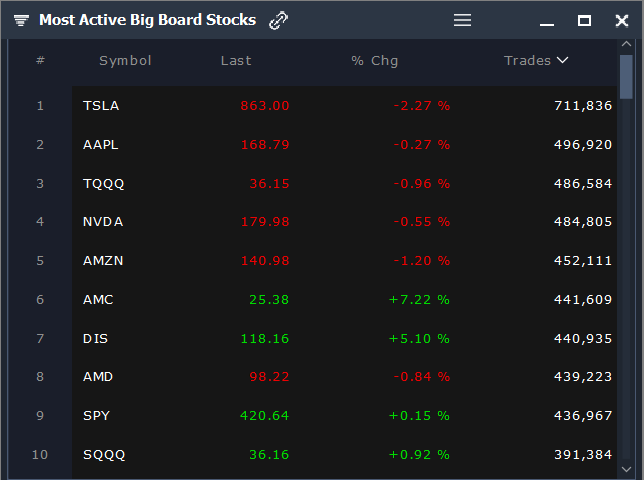Click the filter funnel icon in title bar
The width and height of the screenshot is (644, 480).
(x=21, y=20)
